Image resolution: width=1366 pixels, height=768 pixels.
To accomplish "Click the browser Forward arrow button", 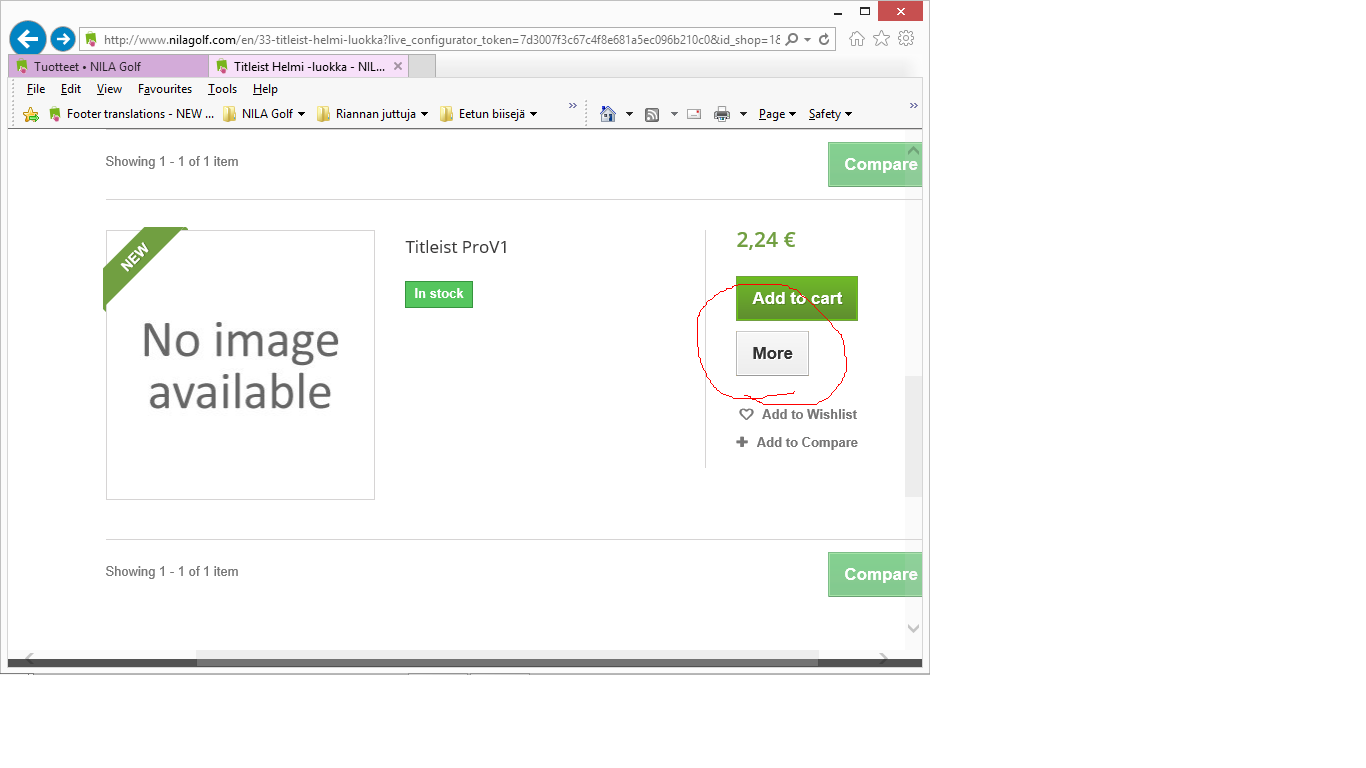I will [x=63, y=39].
